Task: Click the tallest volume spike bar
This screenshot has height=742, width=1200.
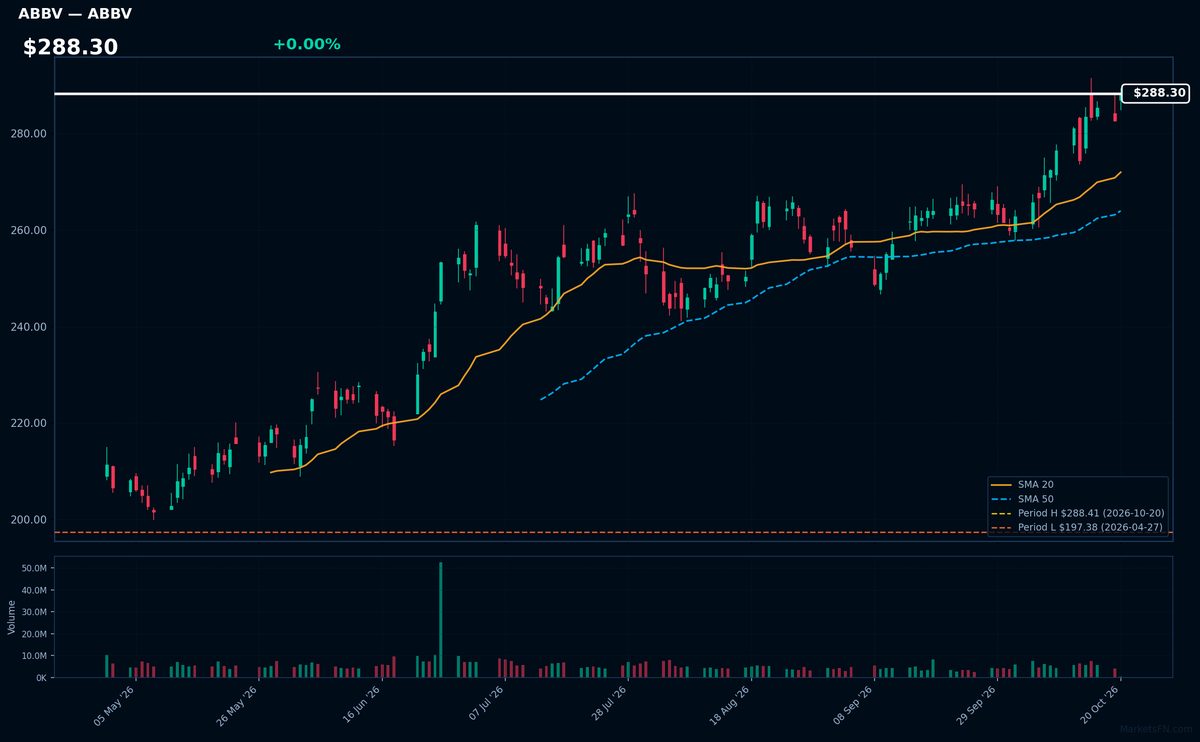Action: click(x=440, y=620)
